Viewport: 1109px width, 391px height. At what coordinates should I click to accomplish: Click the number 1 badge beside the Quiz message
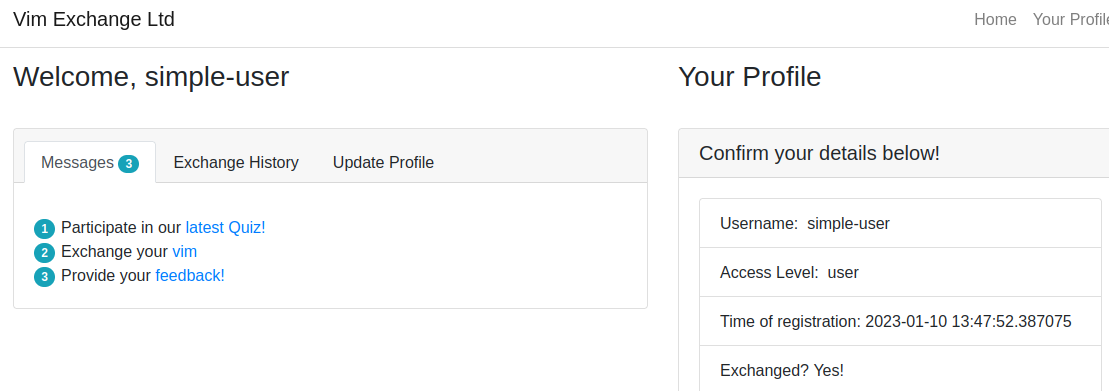click(x=44, y=229)
